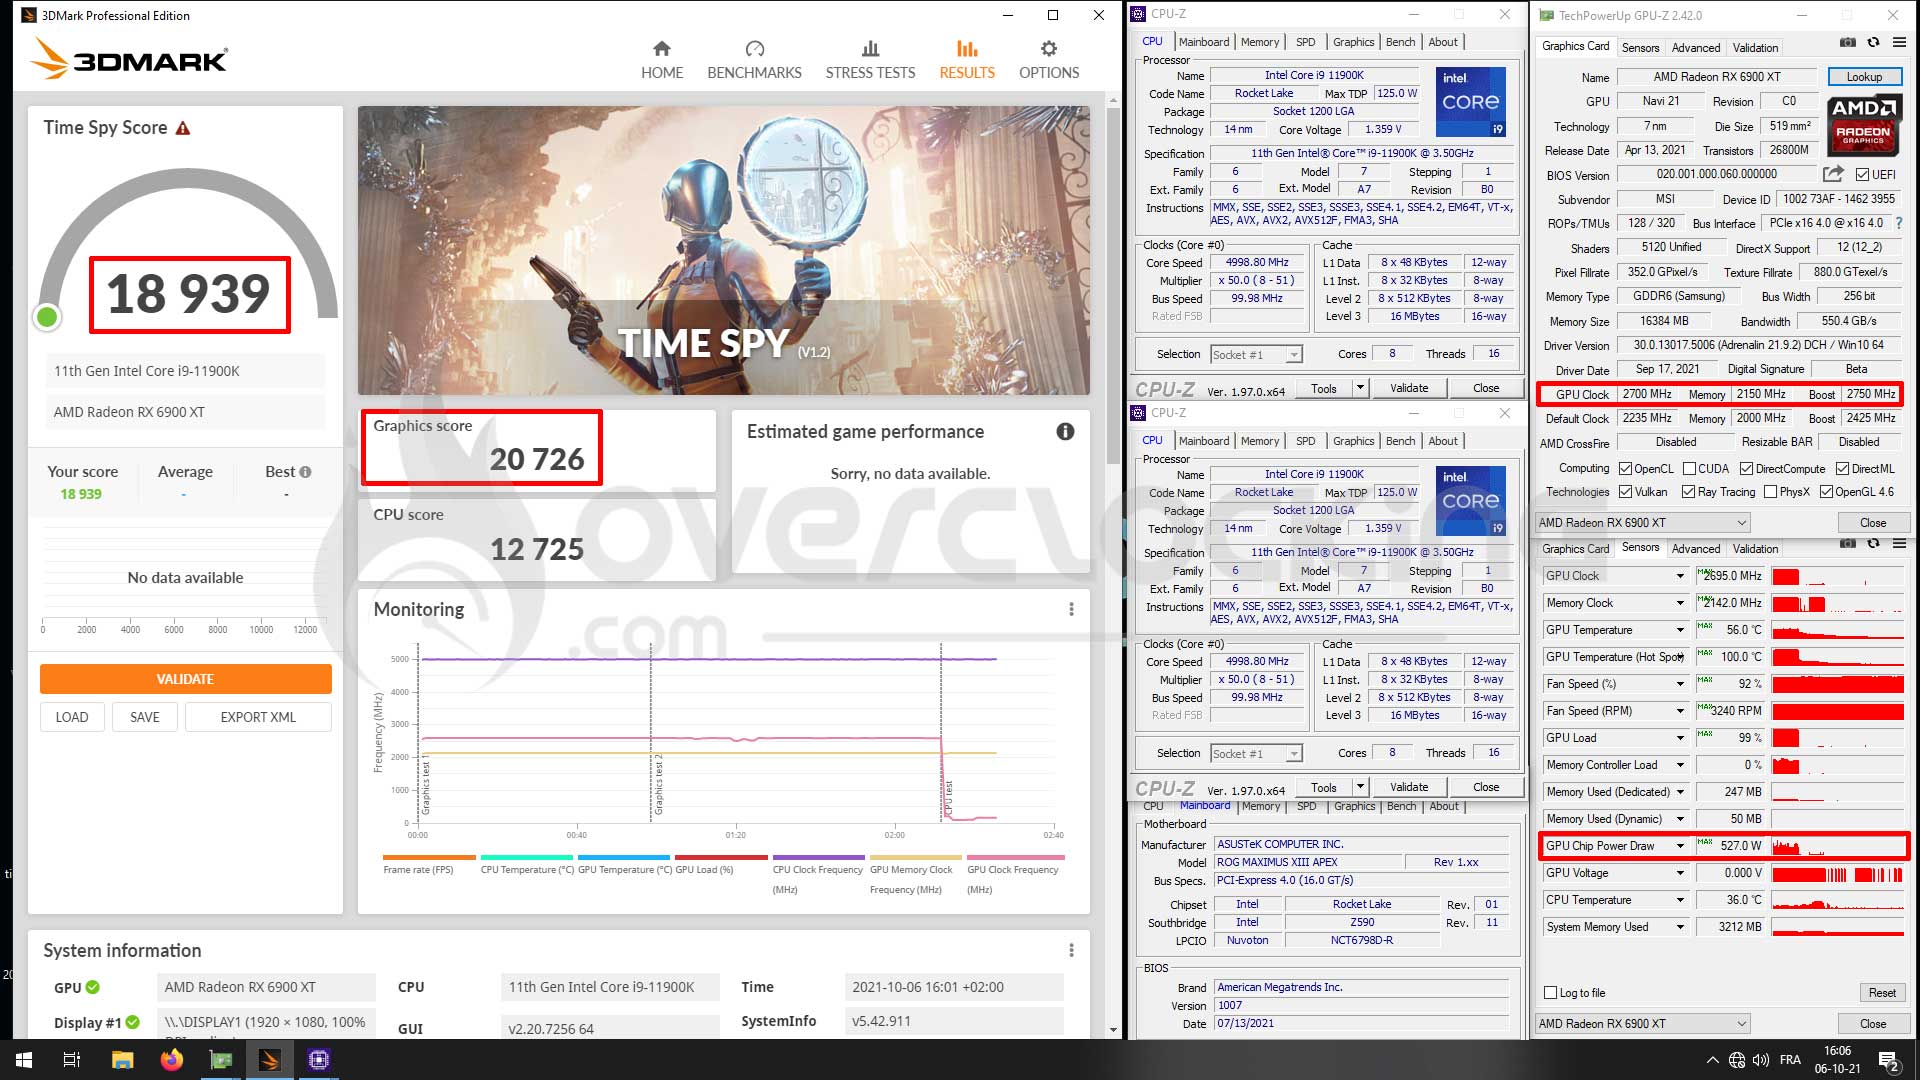This screenshot has width=1920, height=1080.
Task: Toggle the OpenCL checkbox
Action: coord(1625,469)
